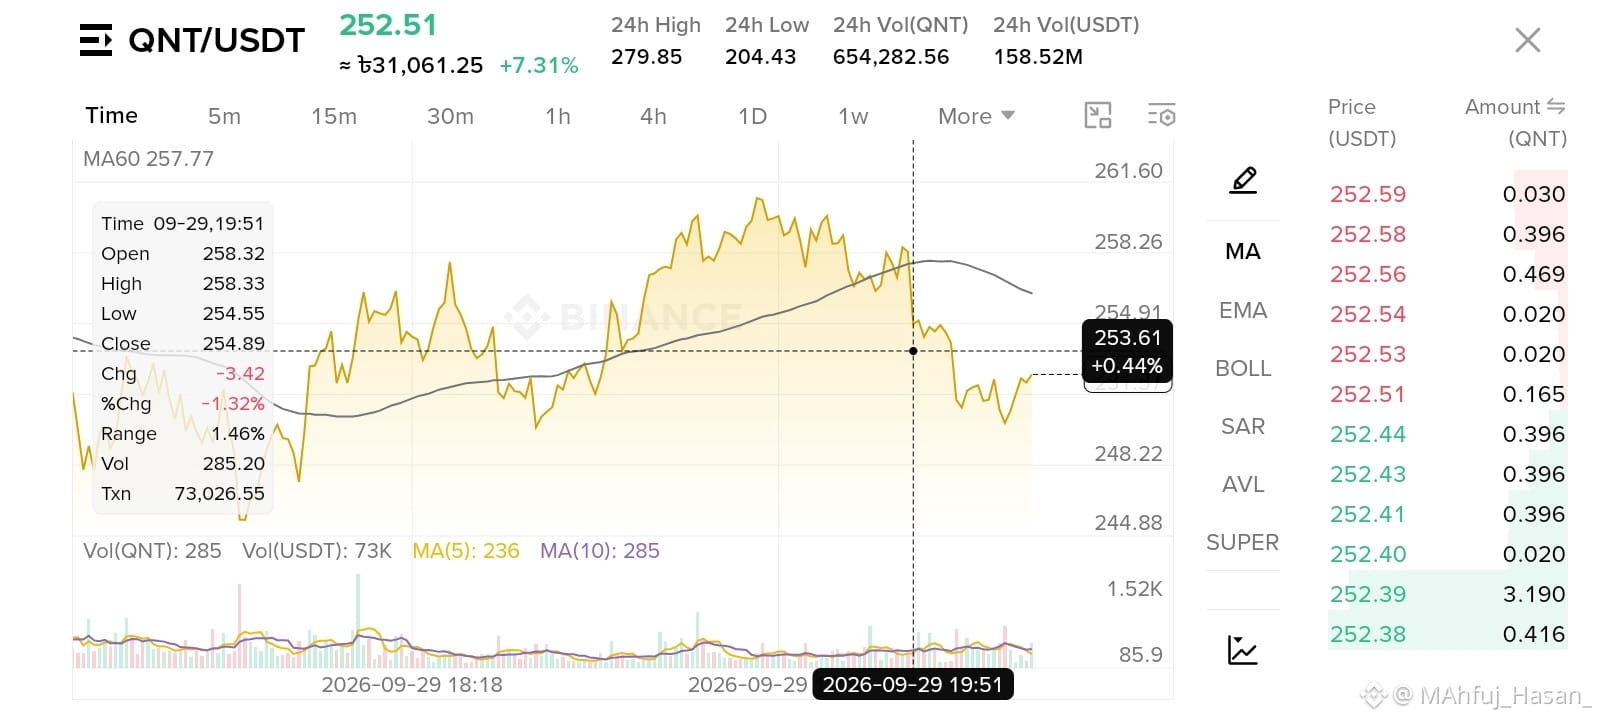Screen dimensions: 1600x720
Task: Switch to the 1D timeframe tab
Action: tap(752, 116)
